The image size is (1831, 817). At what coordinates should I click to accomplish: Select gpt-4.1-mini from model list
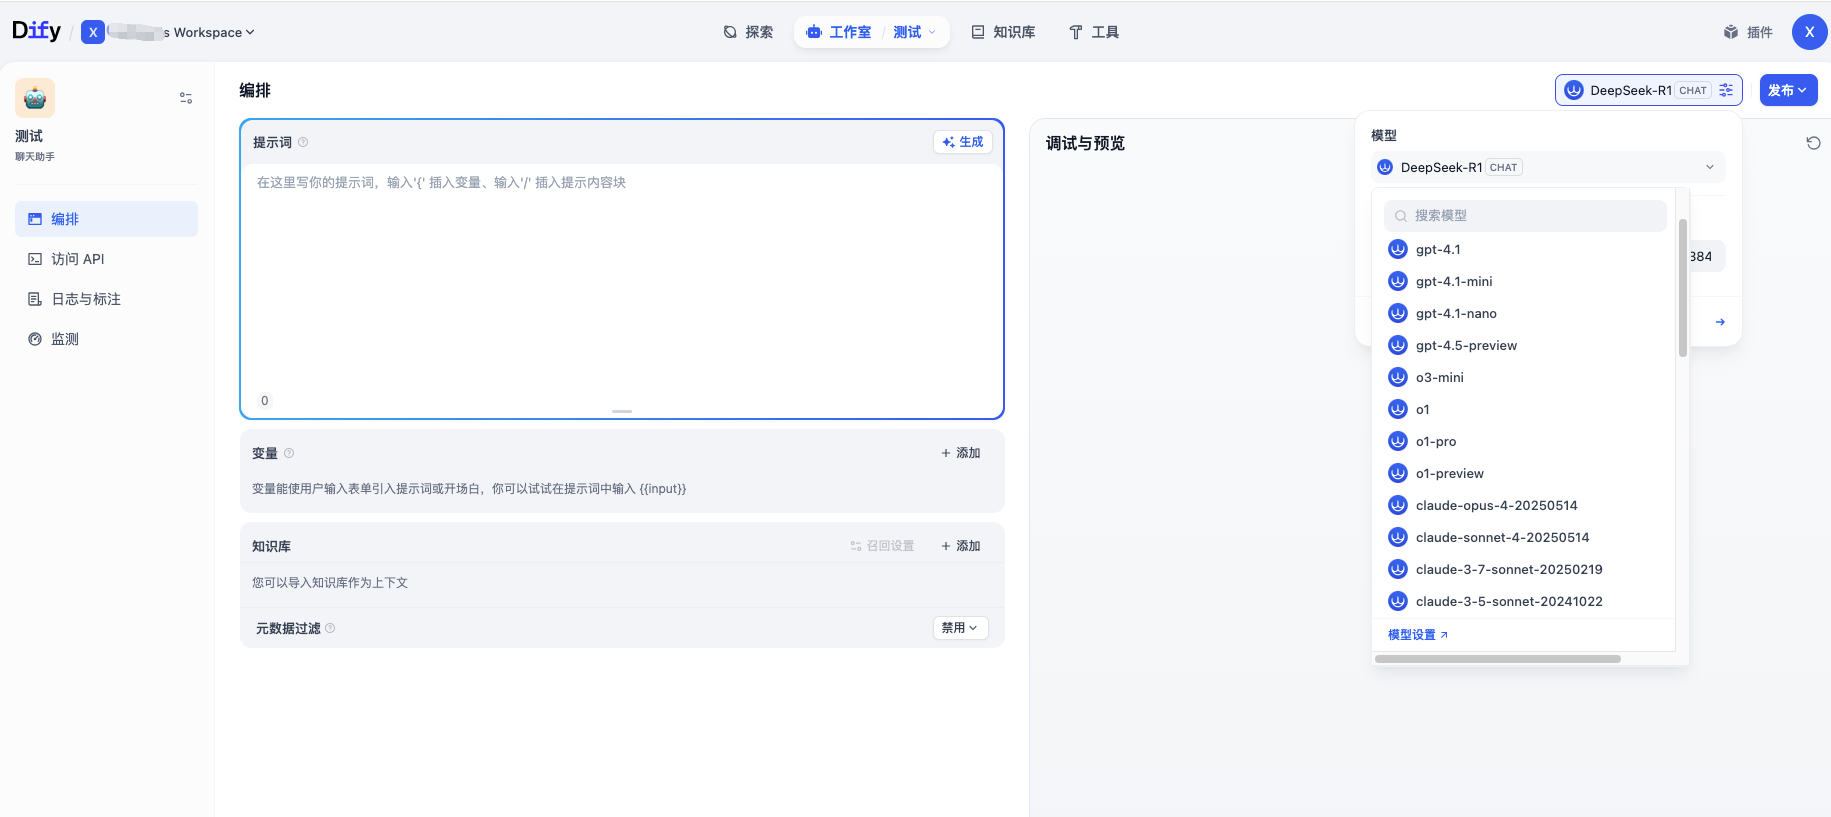(1525, 281)
